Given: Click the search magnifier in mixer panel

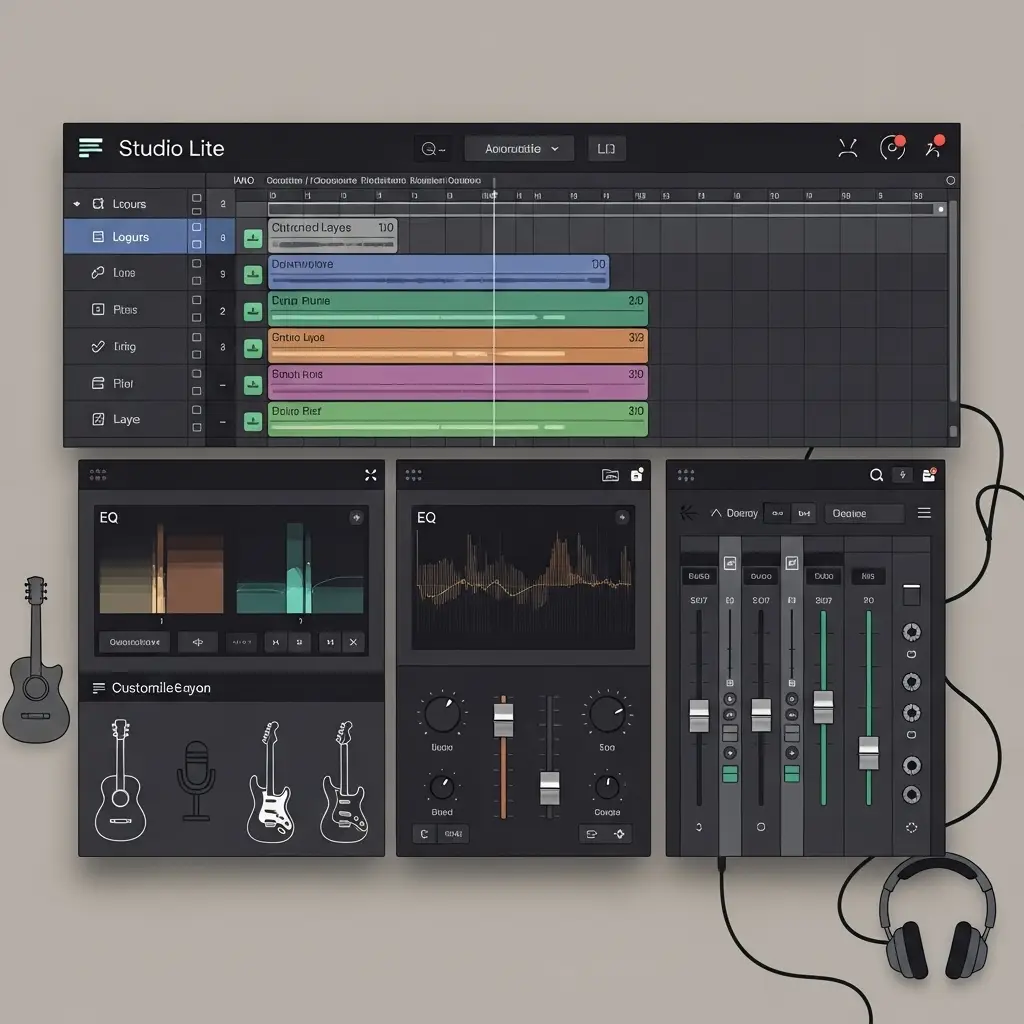Looking at the screenshot, I should click(876, 475).
